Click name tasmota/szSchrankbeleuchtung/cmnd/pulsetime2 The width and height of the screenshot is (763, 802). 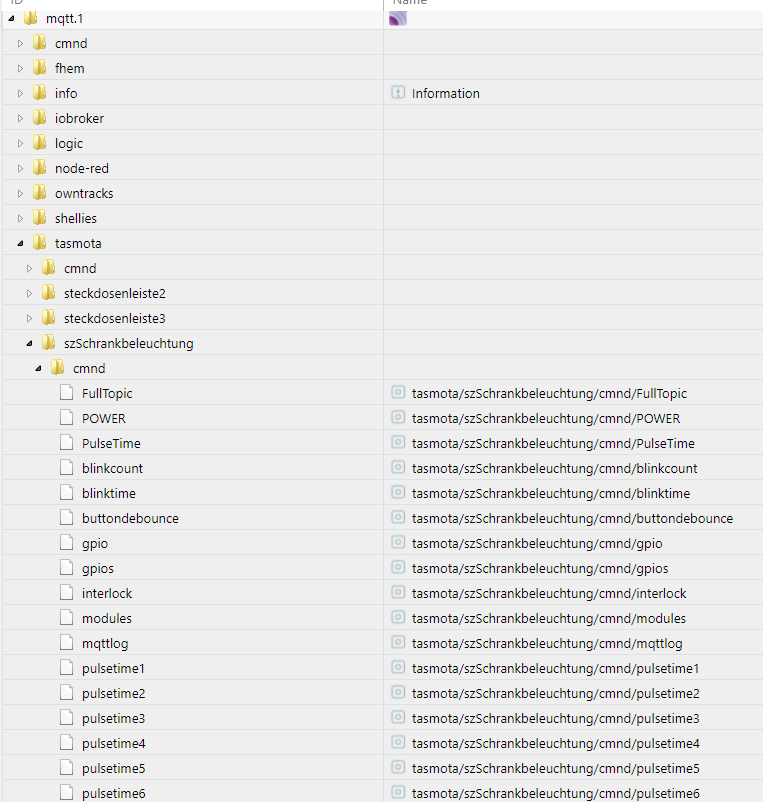click(x=556, y=694)
